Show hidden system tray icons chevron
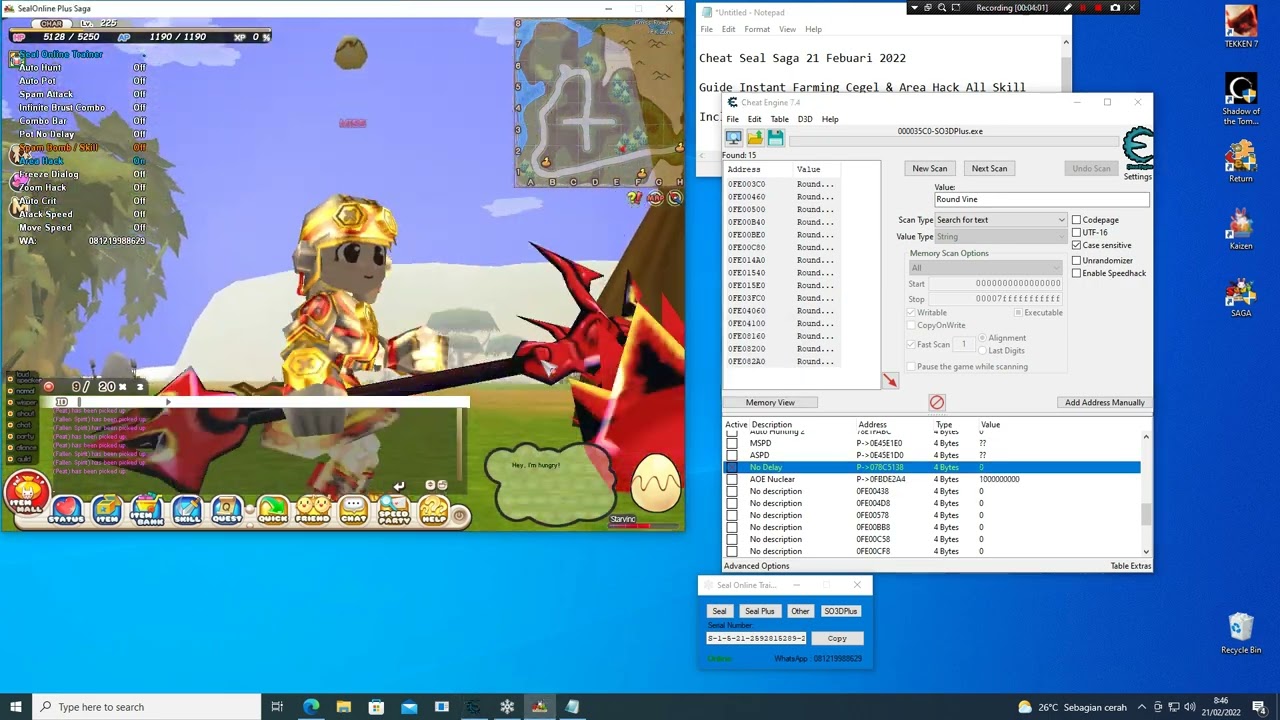1280x720 pixels. pyautogui.click(x=1143, y=707)
